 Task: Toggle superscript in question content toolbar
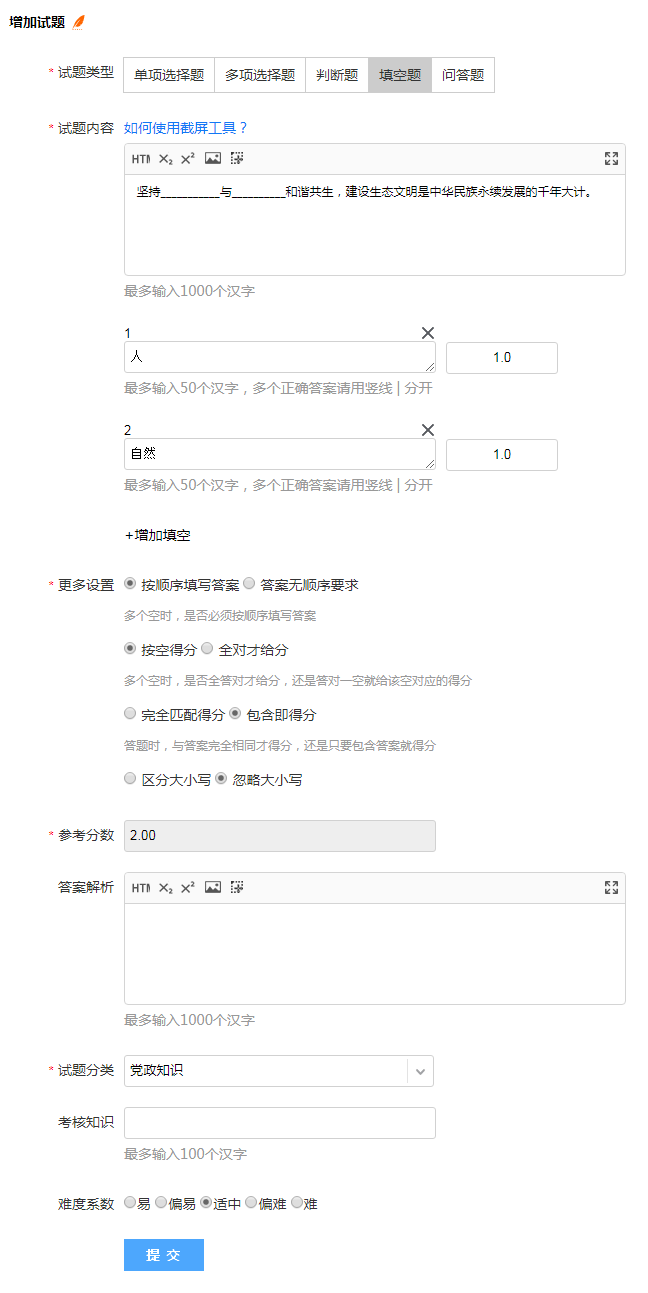[188, 159]
